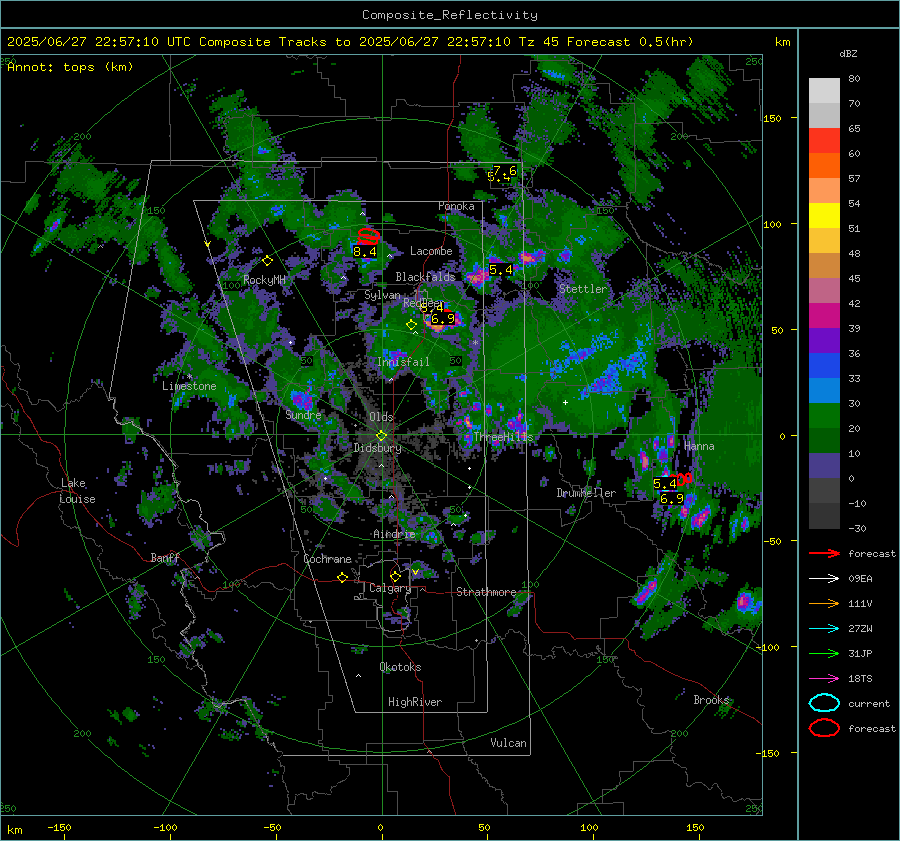Click the Okotoks city label
The height and width of the screenshot is (841, 900).
click(x=400, y=667)
